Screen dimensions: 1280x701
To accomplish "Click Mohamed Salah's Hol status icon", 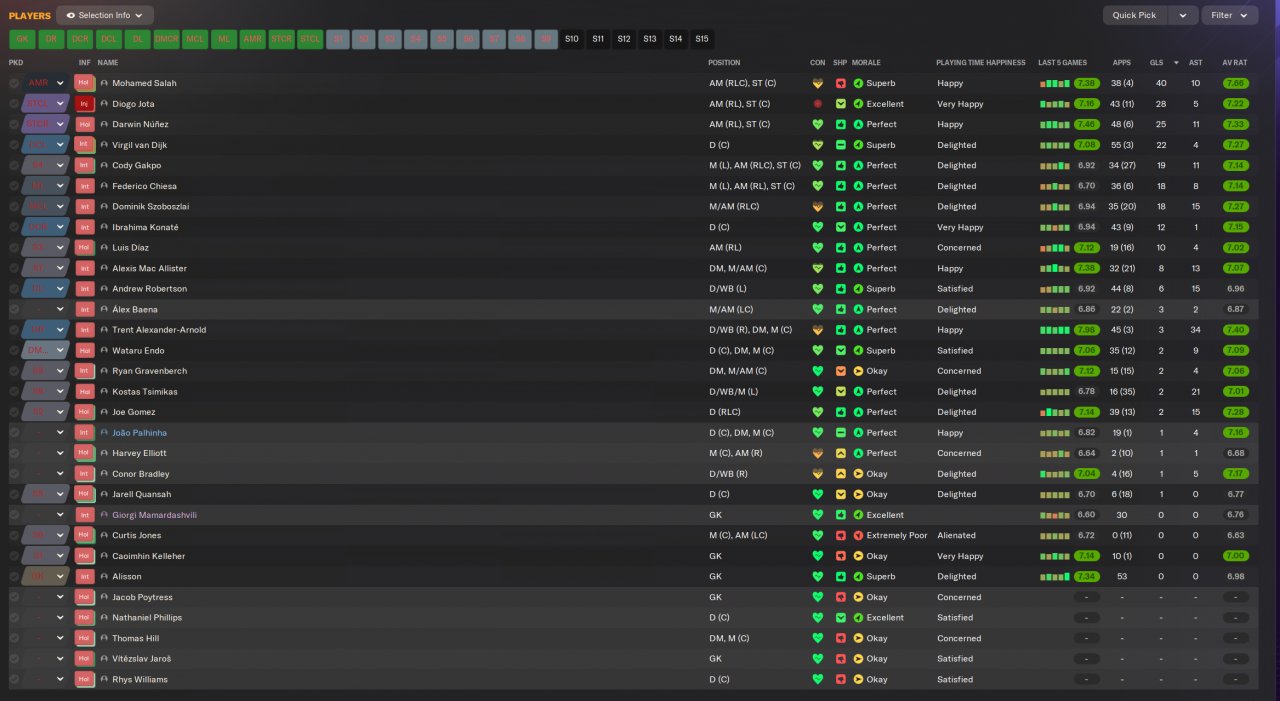I will [84, 83].
